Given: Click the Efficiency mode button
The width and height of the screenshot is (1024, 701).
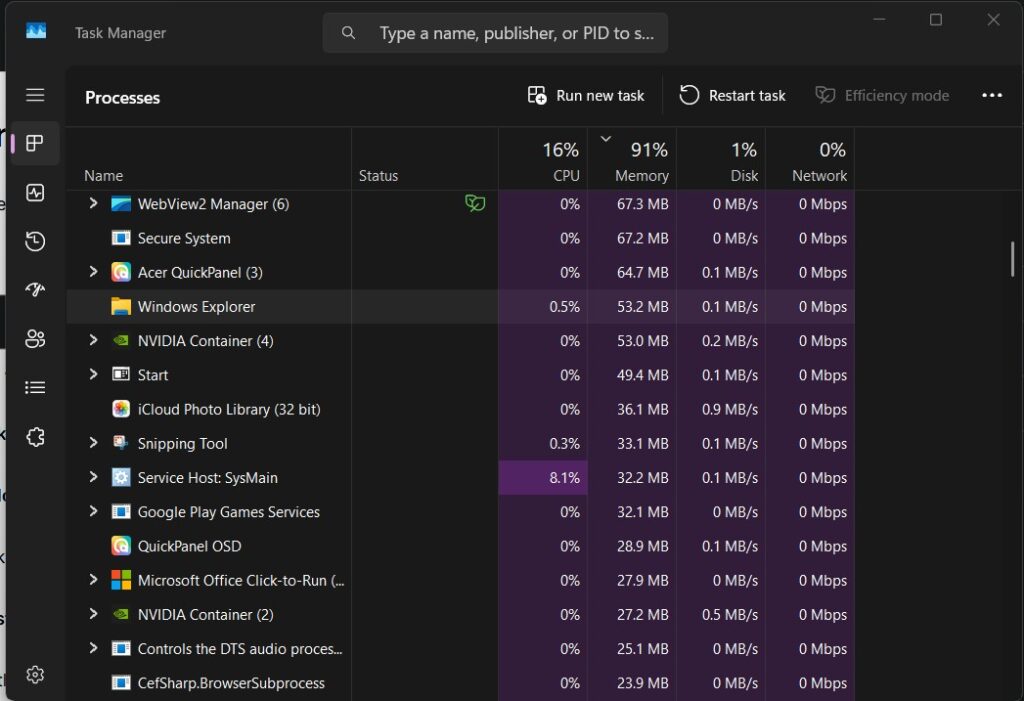Looking at the screenshot, I should coord(882,96).
